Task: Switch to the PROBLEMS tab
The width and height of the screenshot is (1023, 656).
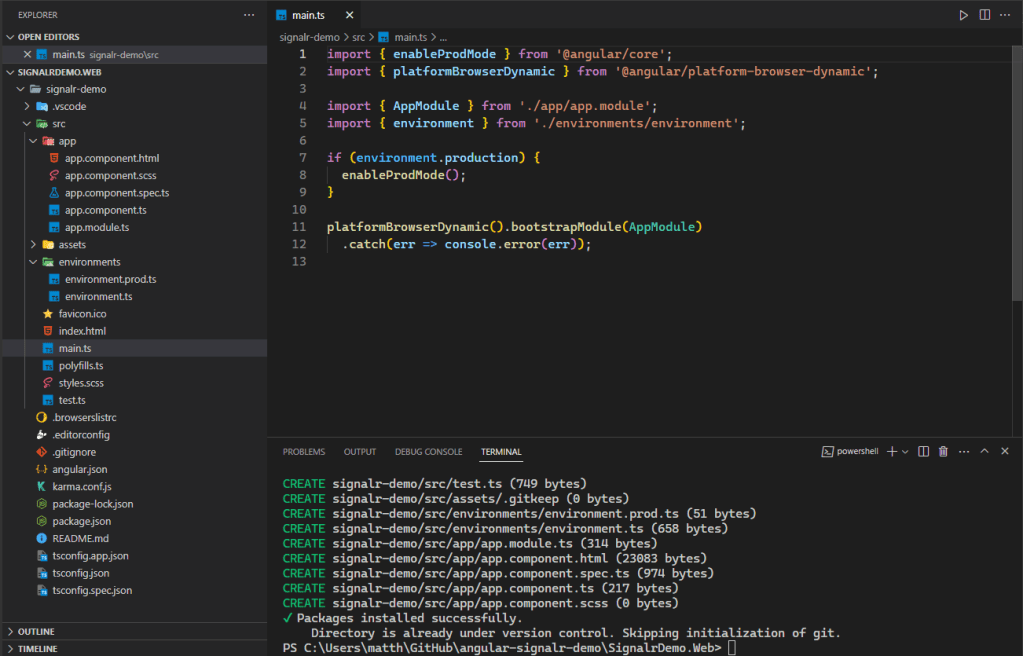Action: [x=304, y=452]
